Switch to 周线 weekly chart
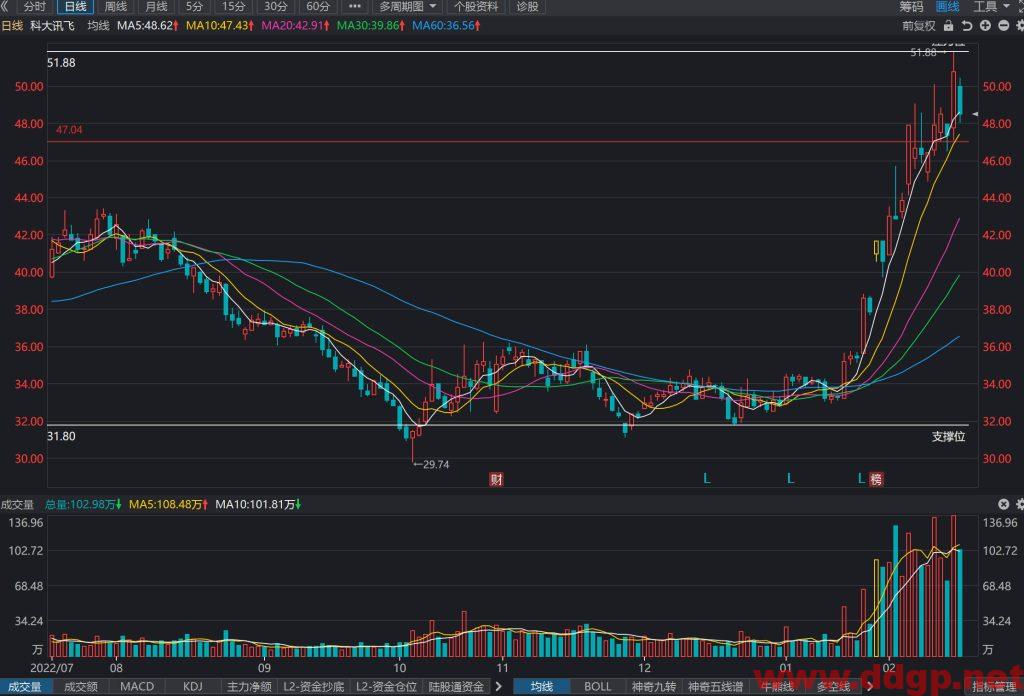 coord(116,7)
